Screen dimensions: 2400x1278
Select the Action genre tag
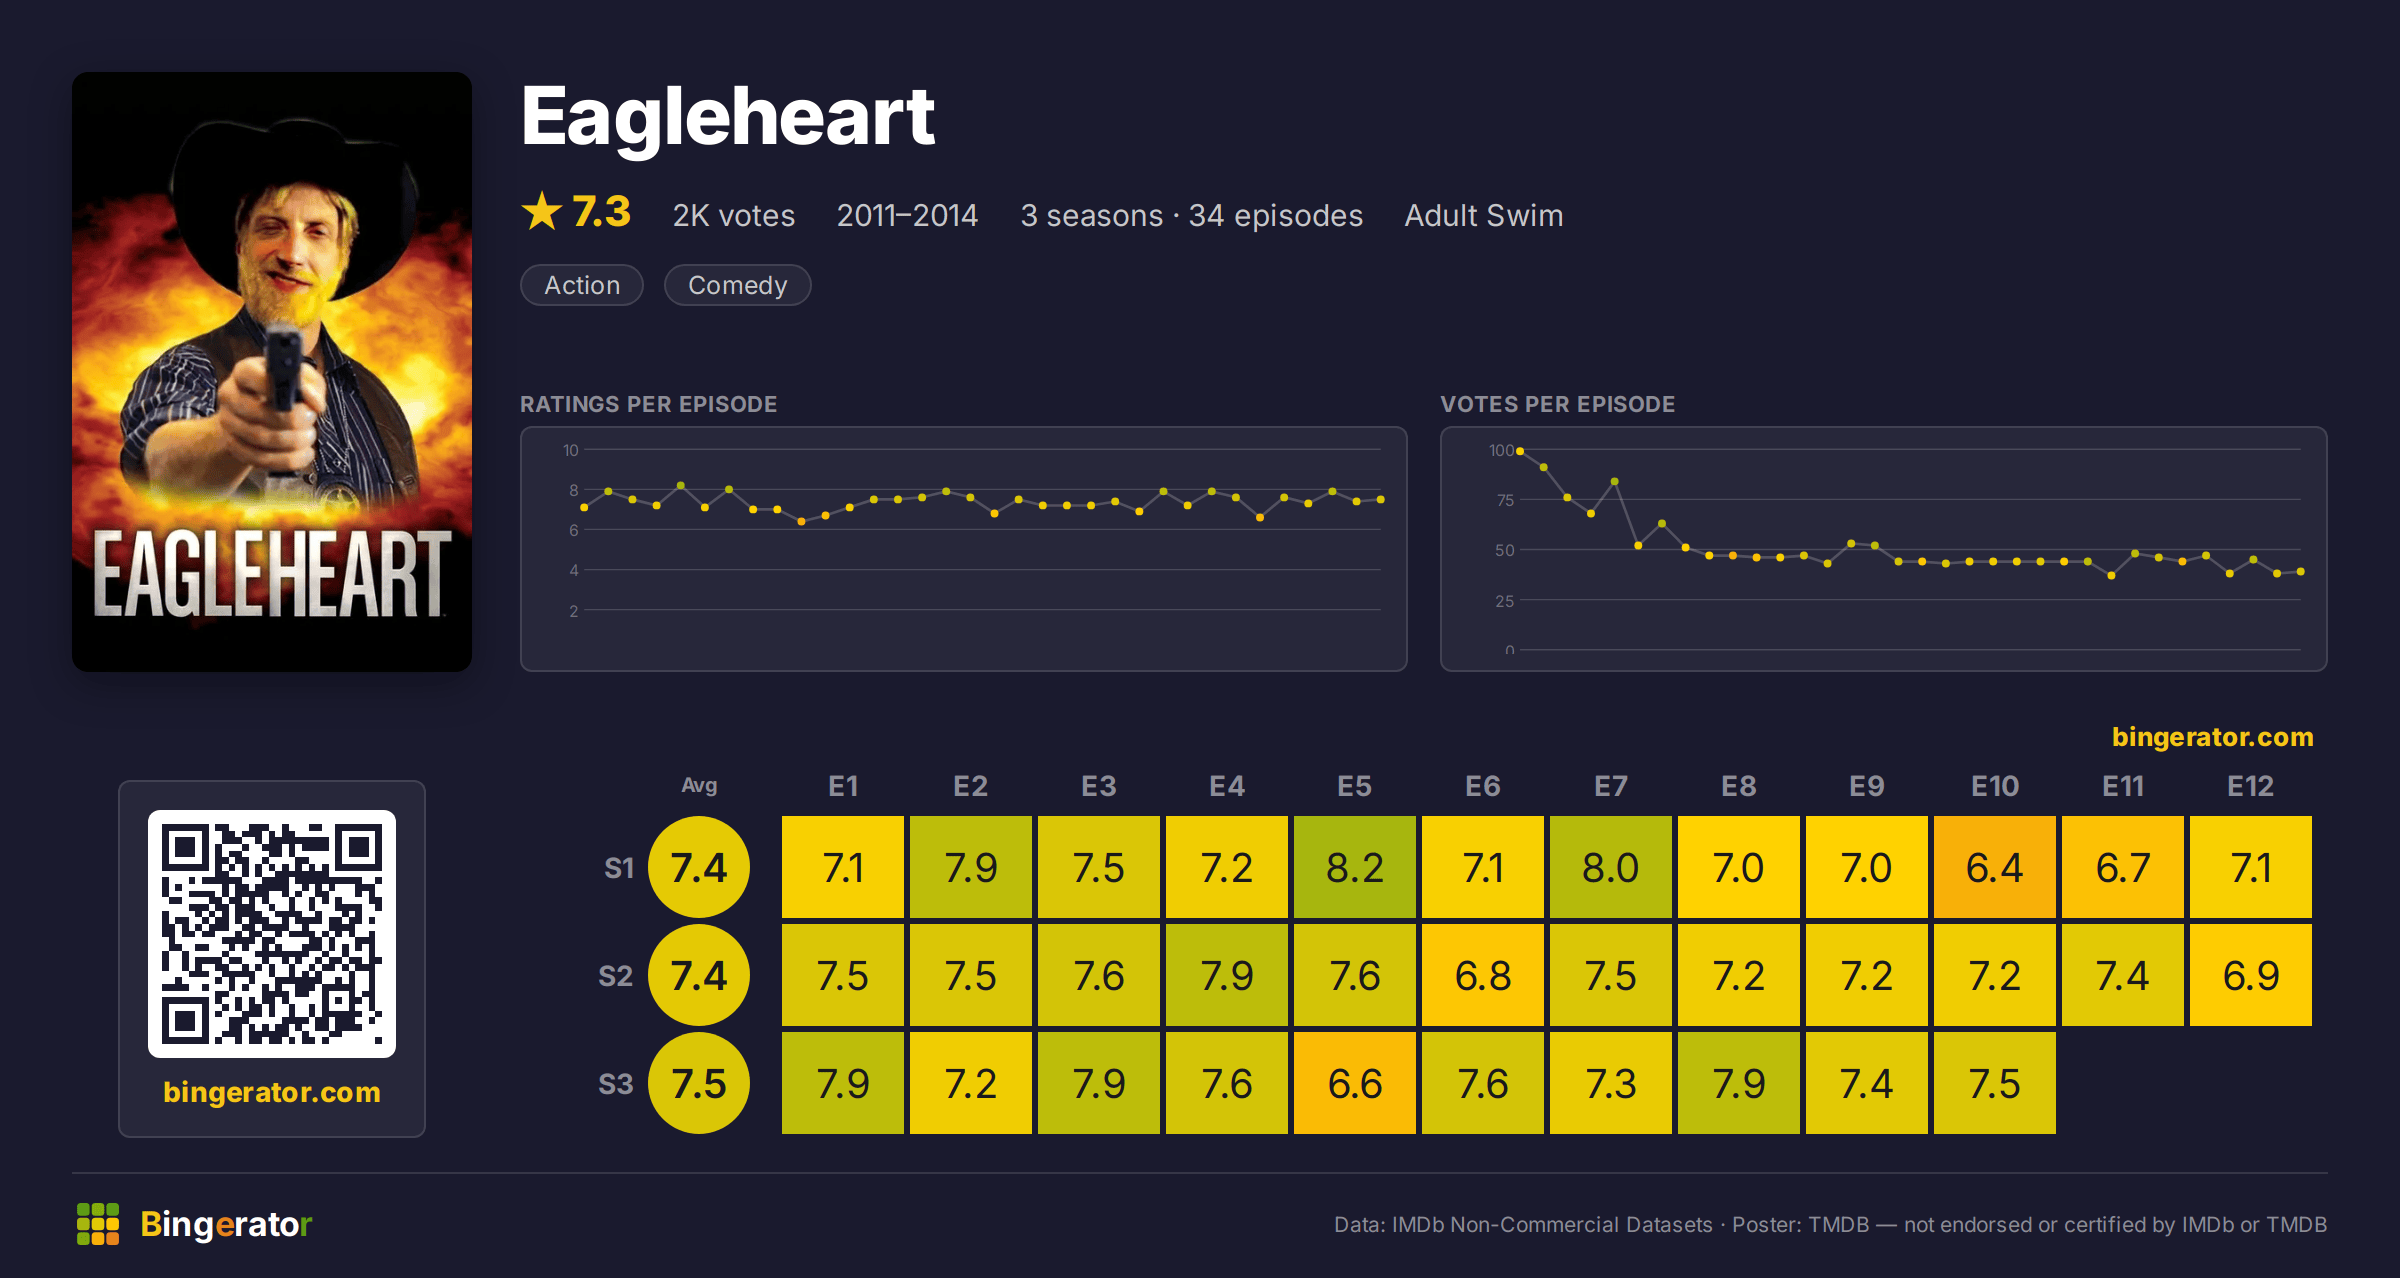tap(582, 285)
